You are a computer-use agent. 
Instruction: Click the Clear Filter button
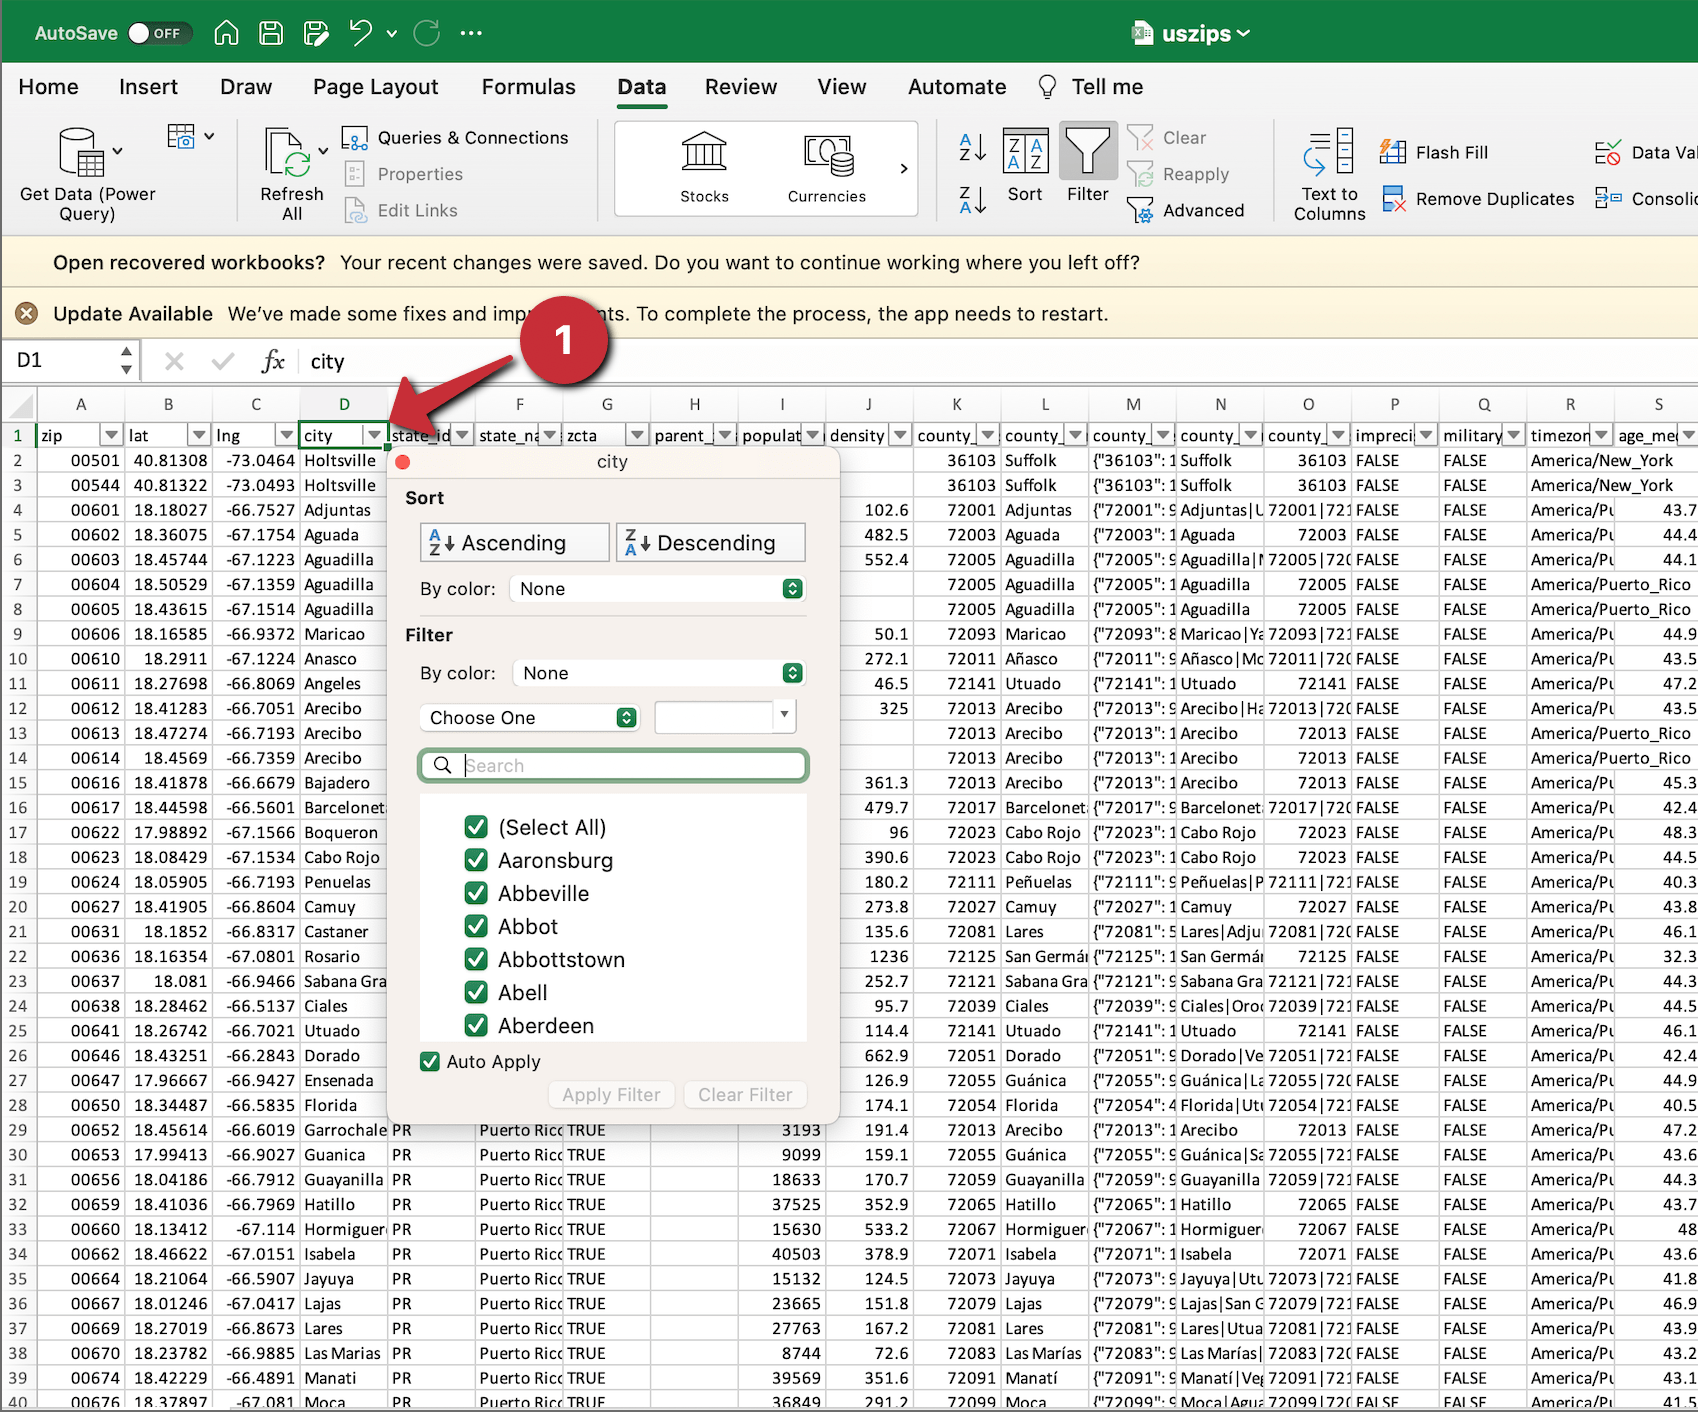(x=744, y=1094)
